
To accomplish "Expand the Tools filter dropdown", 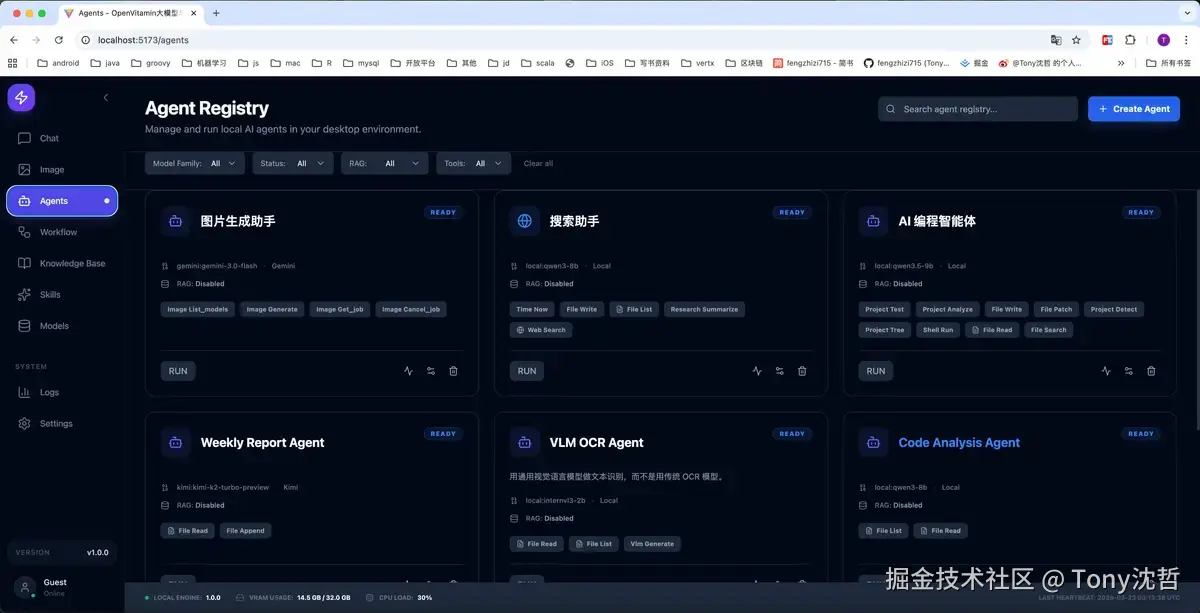I will pos(474,163).
